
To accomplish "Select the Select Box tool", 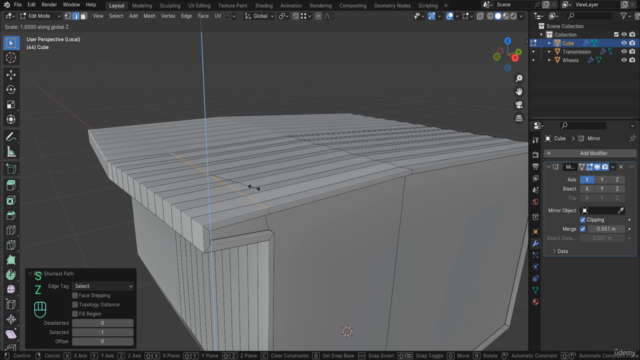I will pyautogui.click(x=11, y=43).
